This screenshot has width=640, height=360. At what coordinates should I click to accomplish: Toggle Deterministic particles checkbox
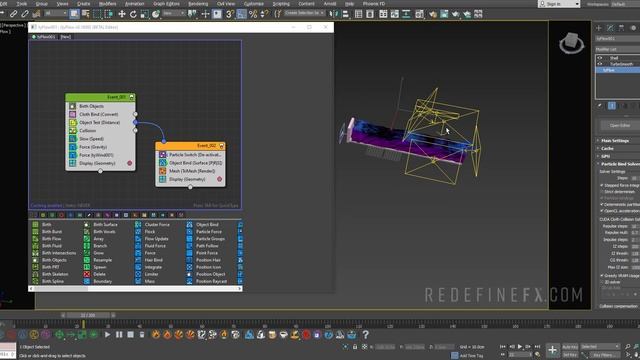pyautogui.click(x=602, y=204)
